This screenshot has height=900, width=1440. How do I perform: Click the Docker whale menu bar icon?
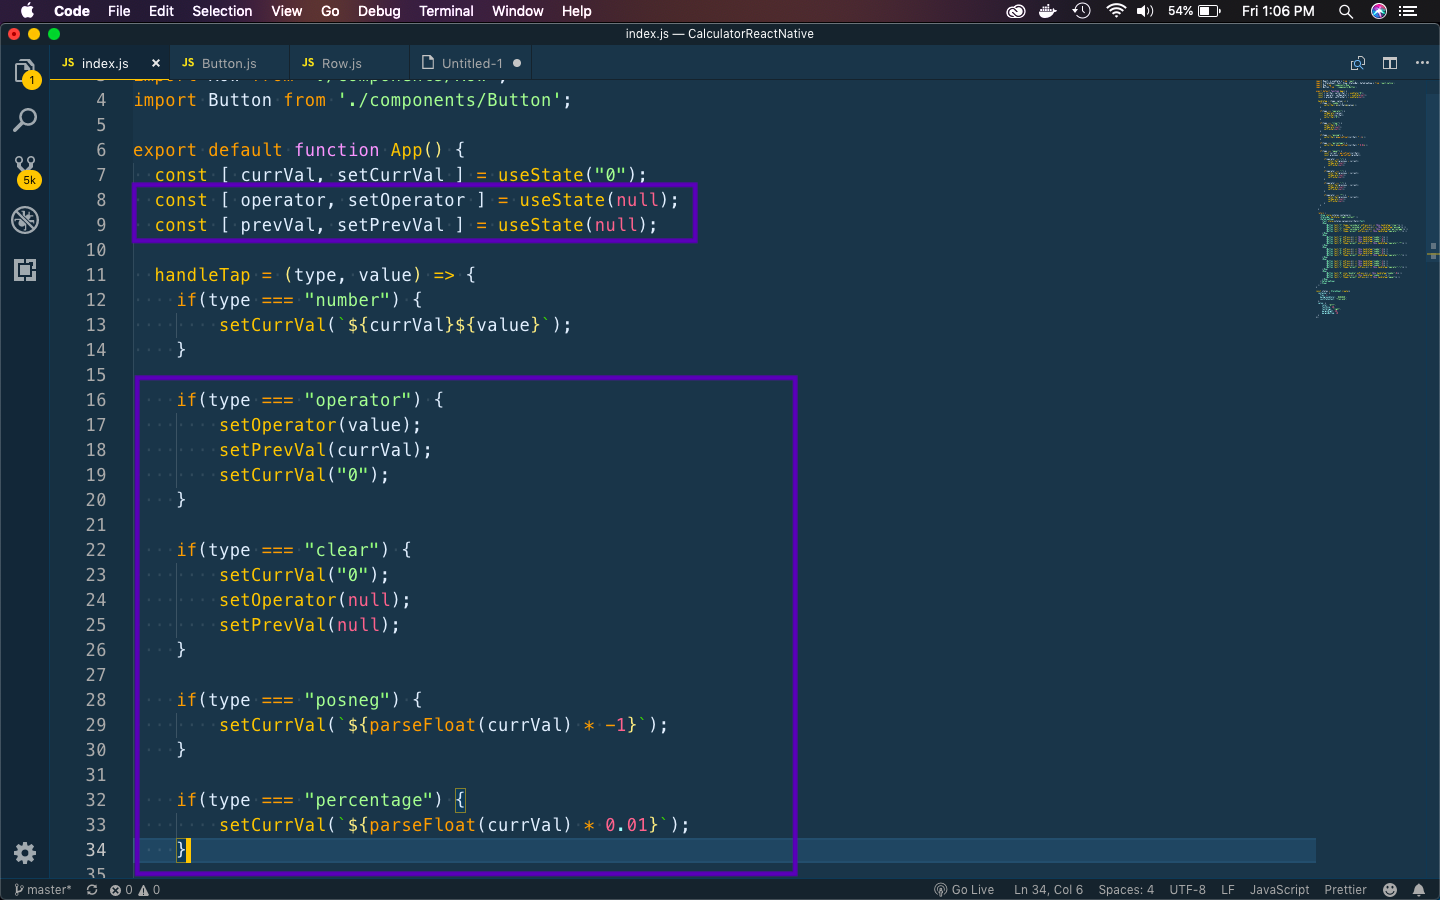coord(1048,11)
